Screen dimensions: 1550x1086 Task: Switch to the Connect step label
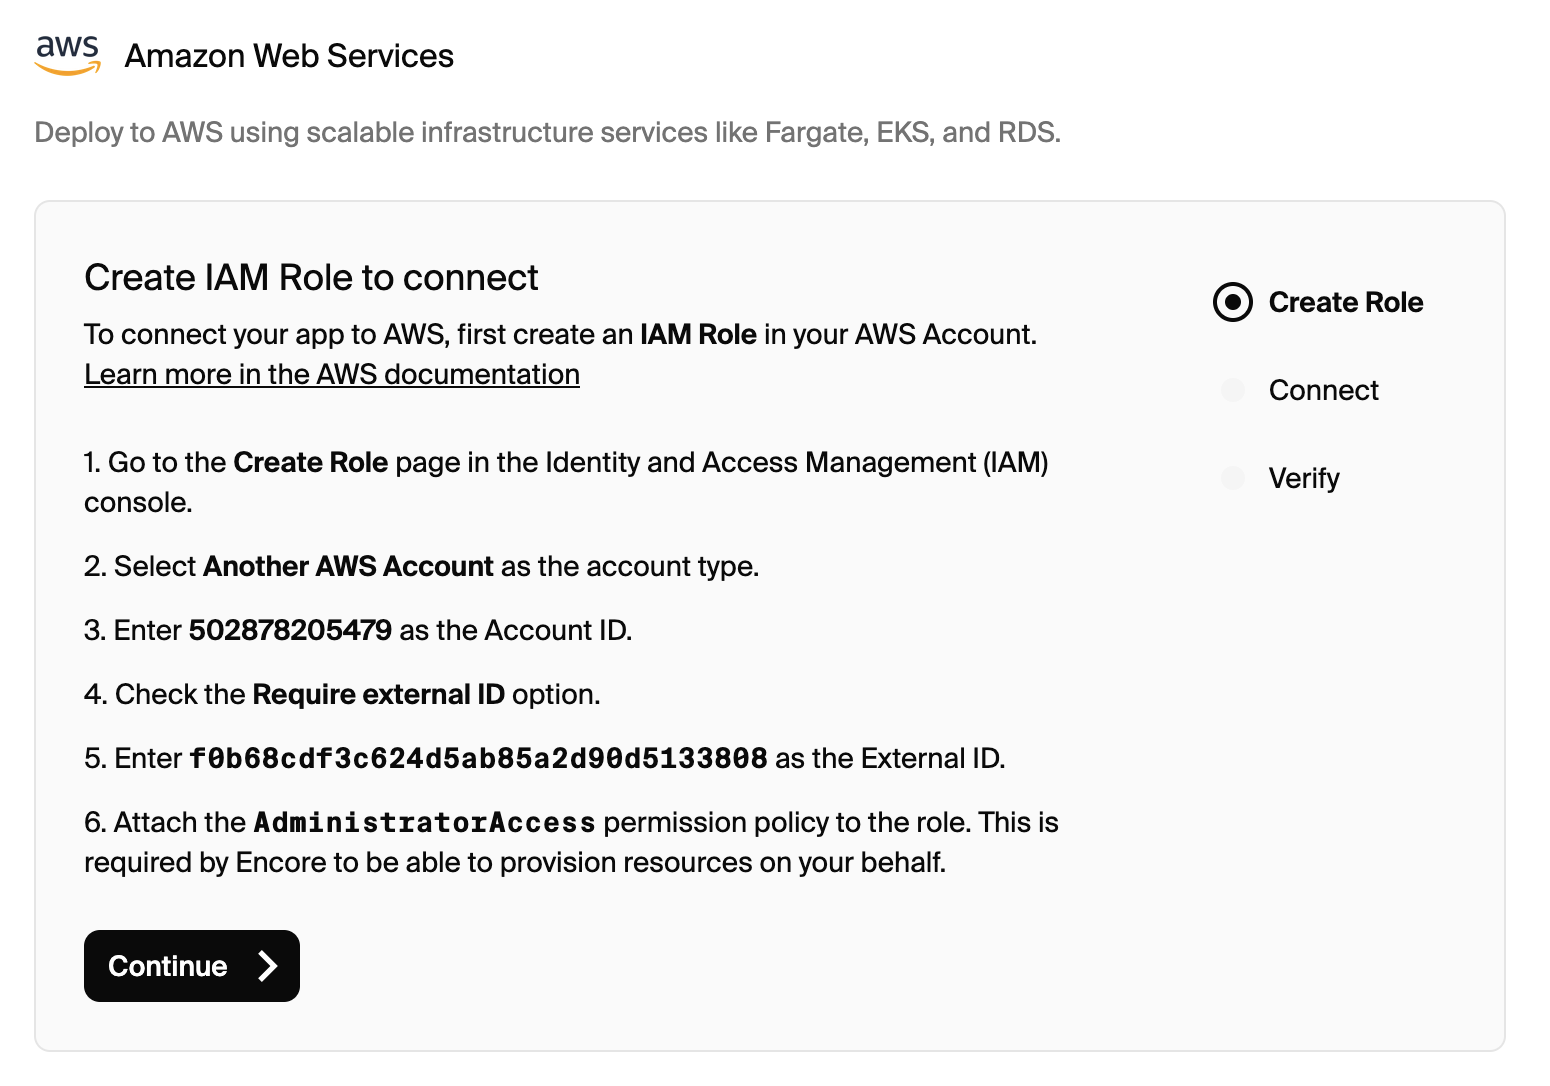1323,390
